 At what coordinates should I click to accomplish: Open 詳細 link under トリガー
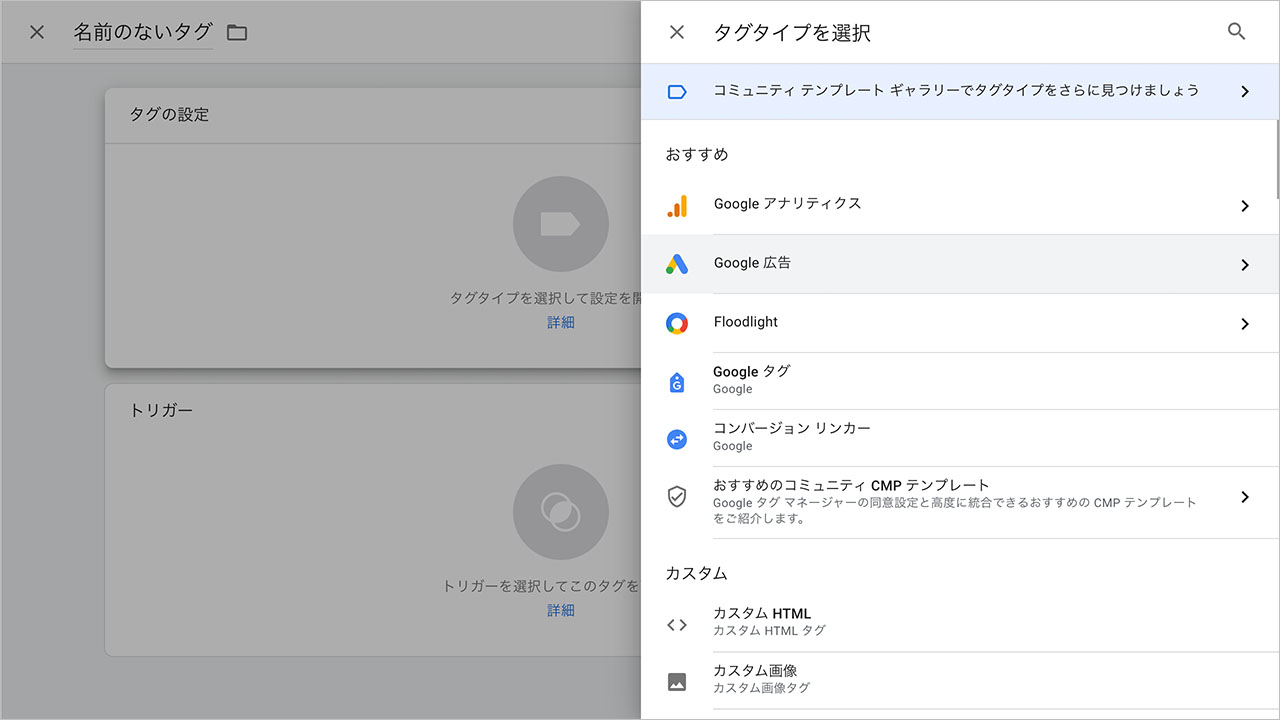(560, 610)
